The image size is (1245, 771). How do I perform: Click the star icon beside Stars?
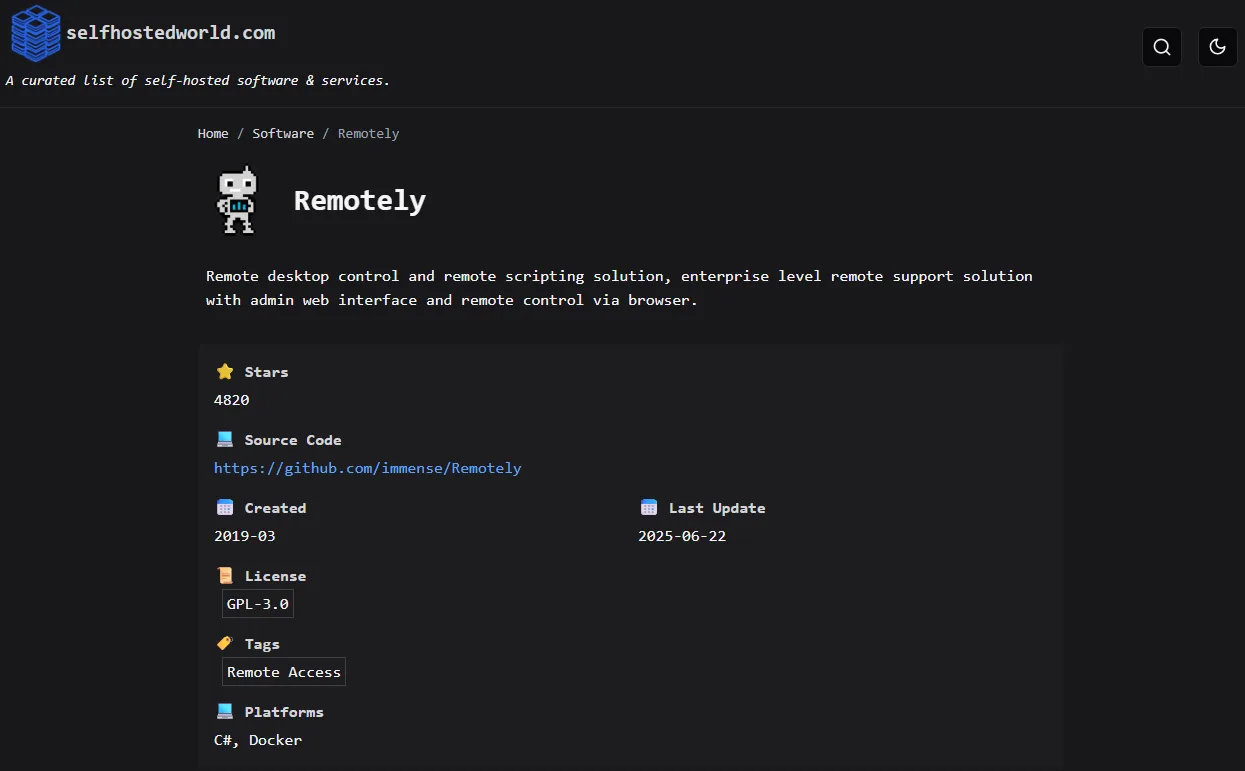[225, 372]
